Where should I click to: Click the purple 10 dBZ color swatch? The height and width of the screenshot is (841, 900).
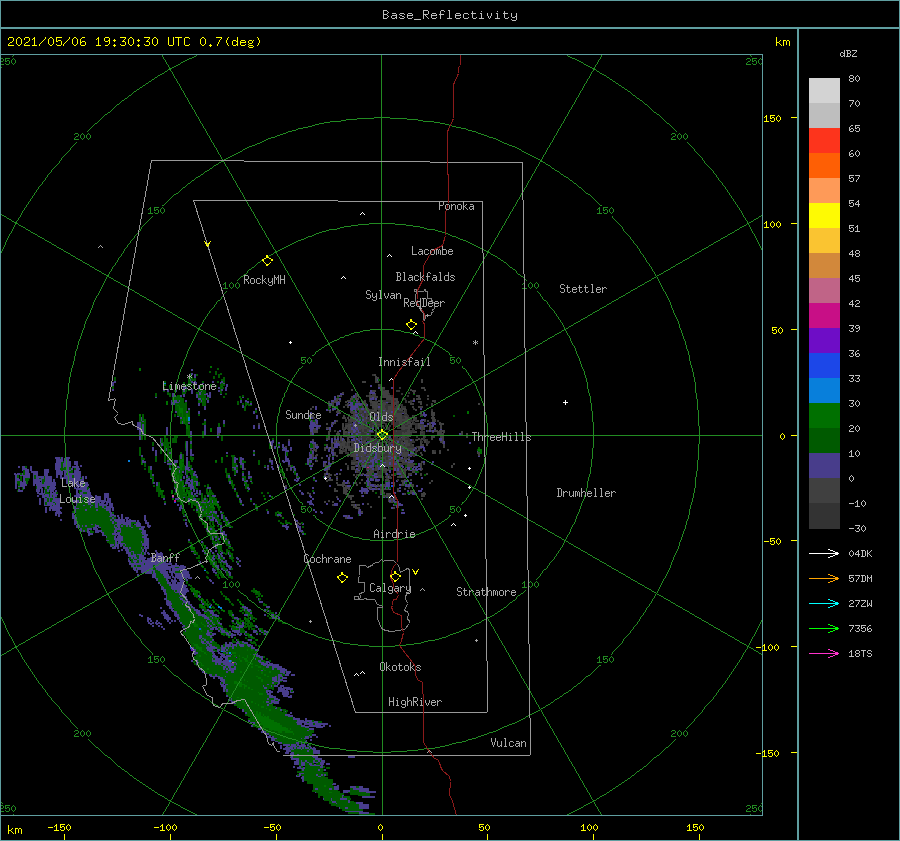824,465
